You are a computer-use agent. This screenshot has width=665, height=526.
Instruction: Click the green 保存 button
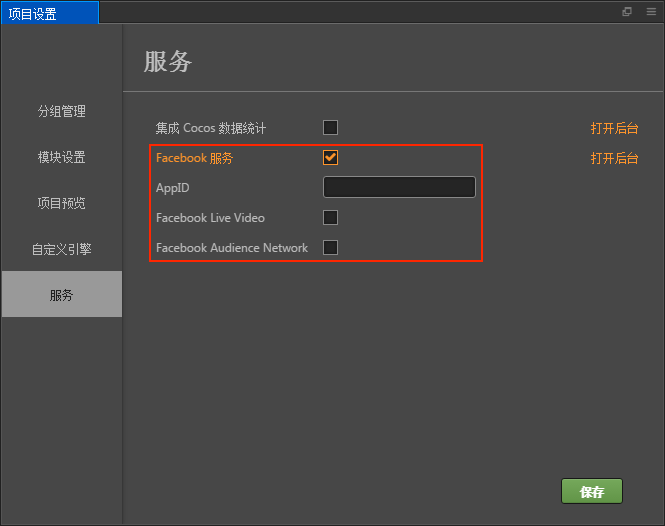click(x=592, y=491)
